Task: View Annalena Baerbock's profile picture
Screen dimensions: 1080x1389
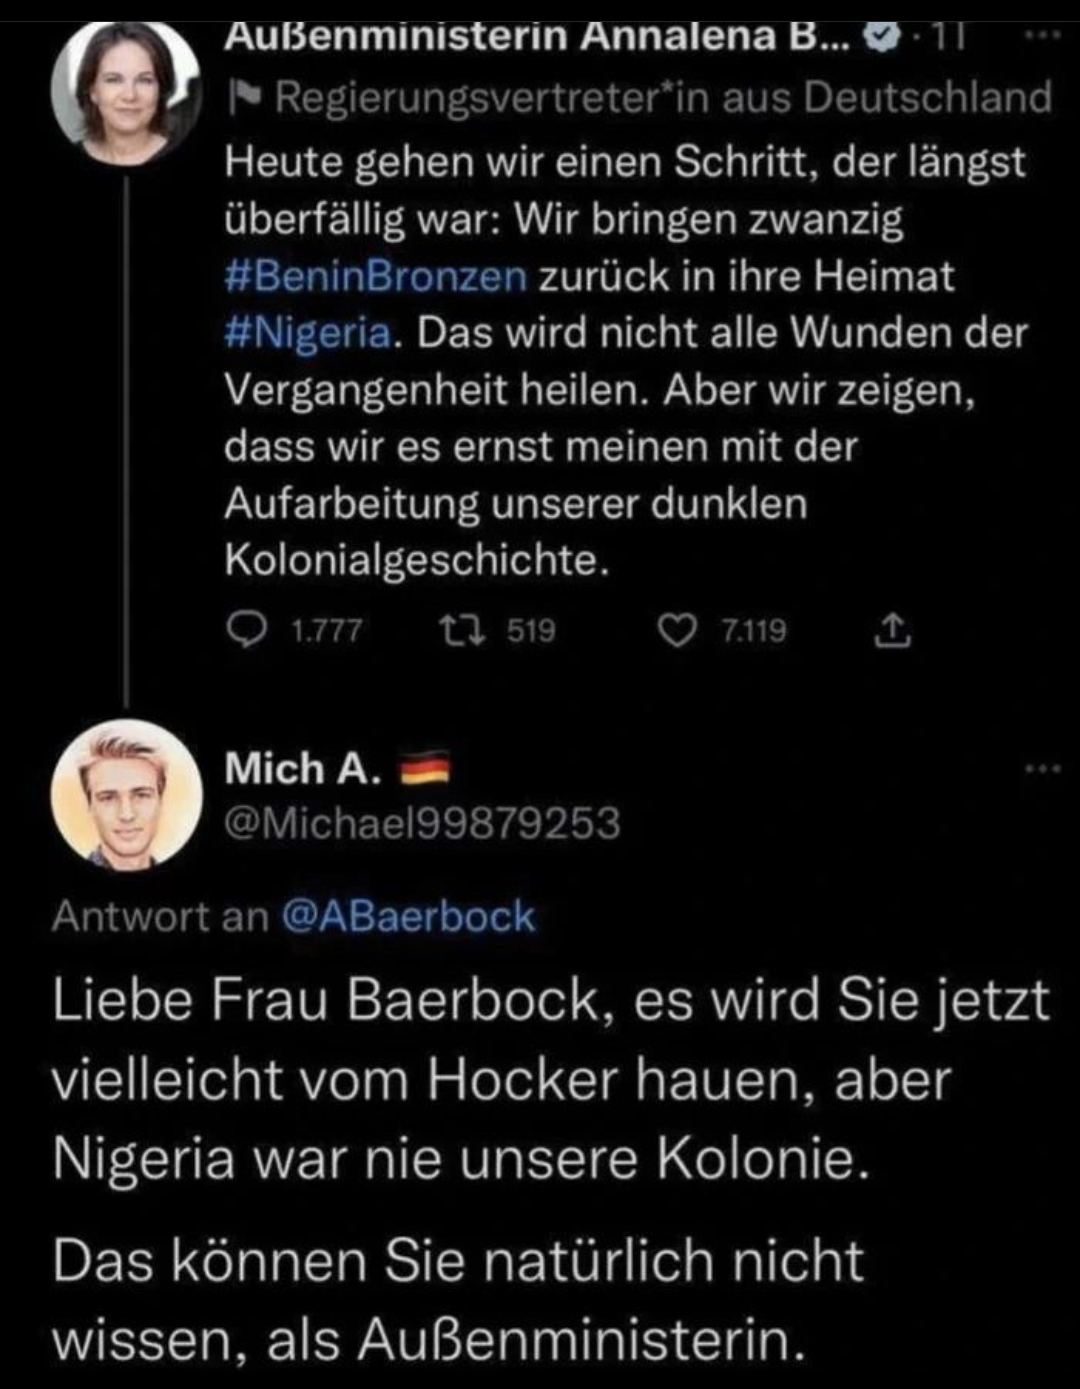Action: click(124, 91)
